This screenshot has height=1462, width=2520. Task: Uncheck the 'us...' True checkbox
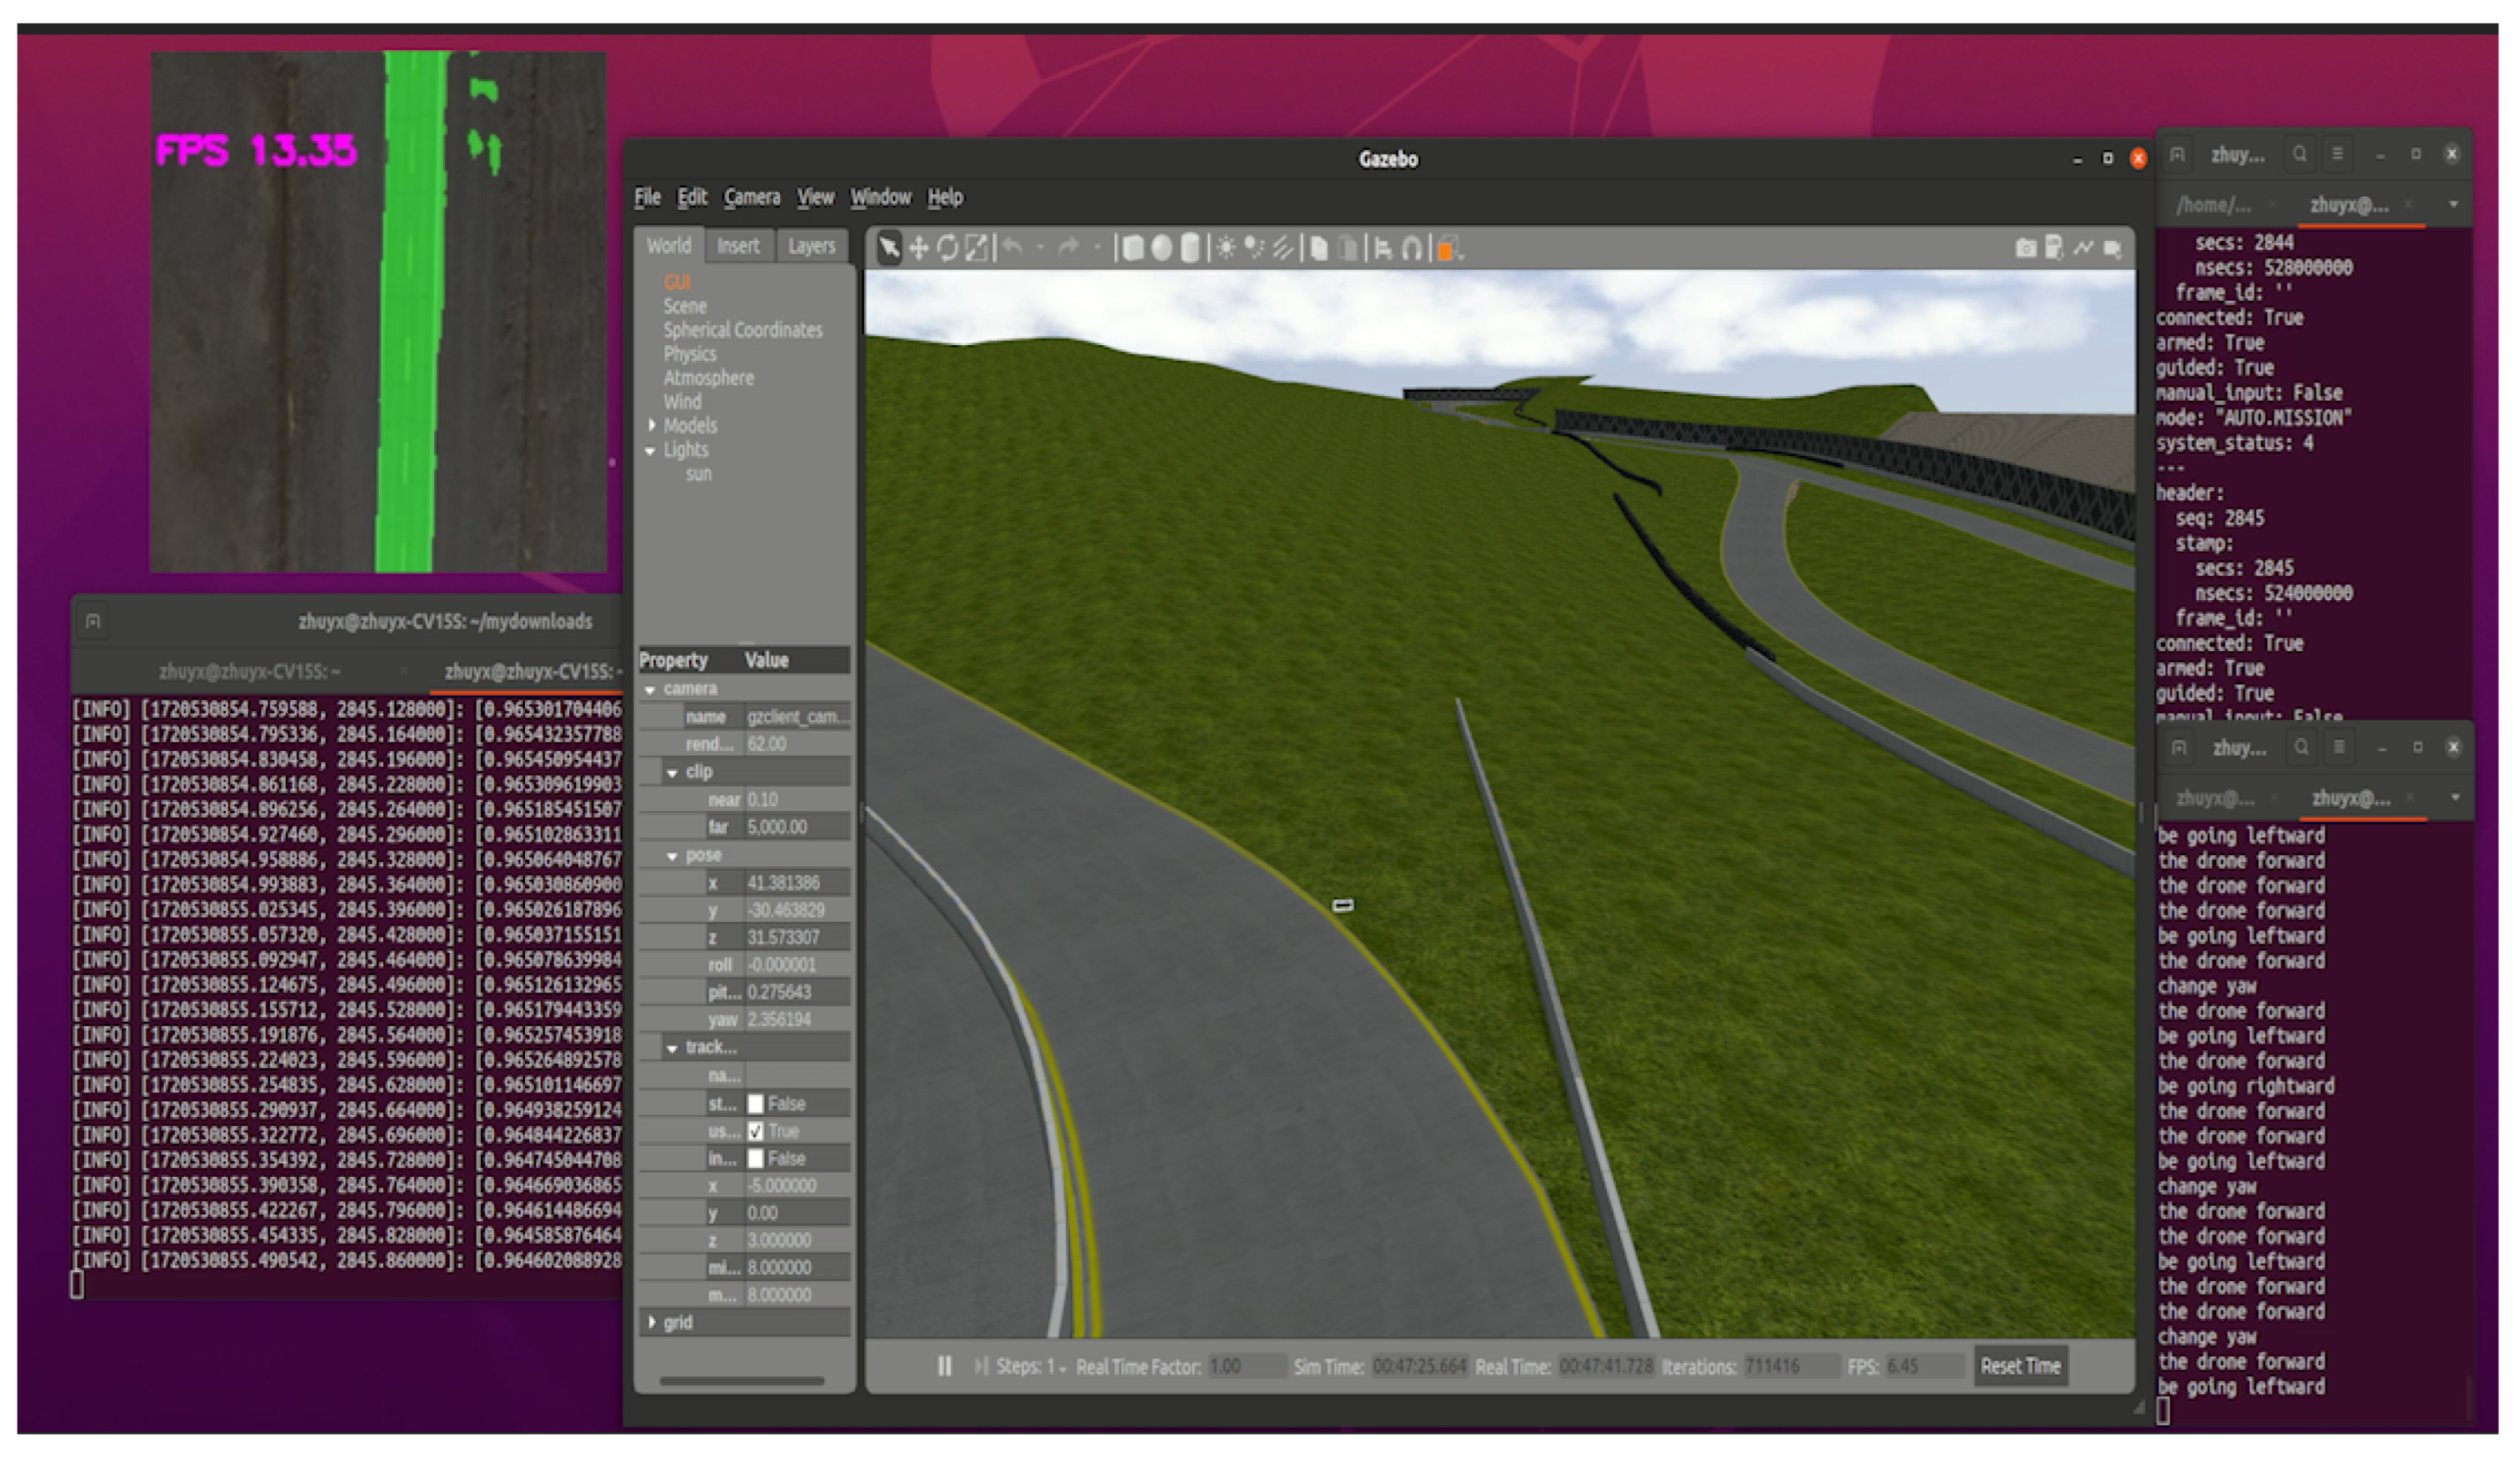click(x=756, y=1131)
